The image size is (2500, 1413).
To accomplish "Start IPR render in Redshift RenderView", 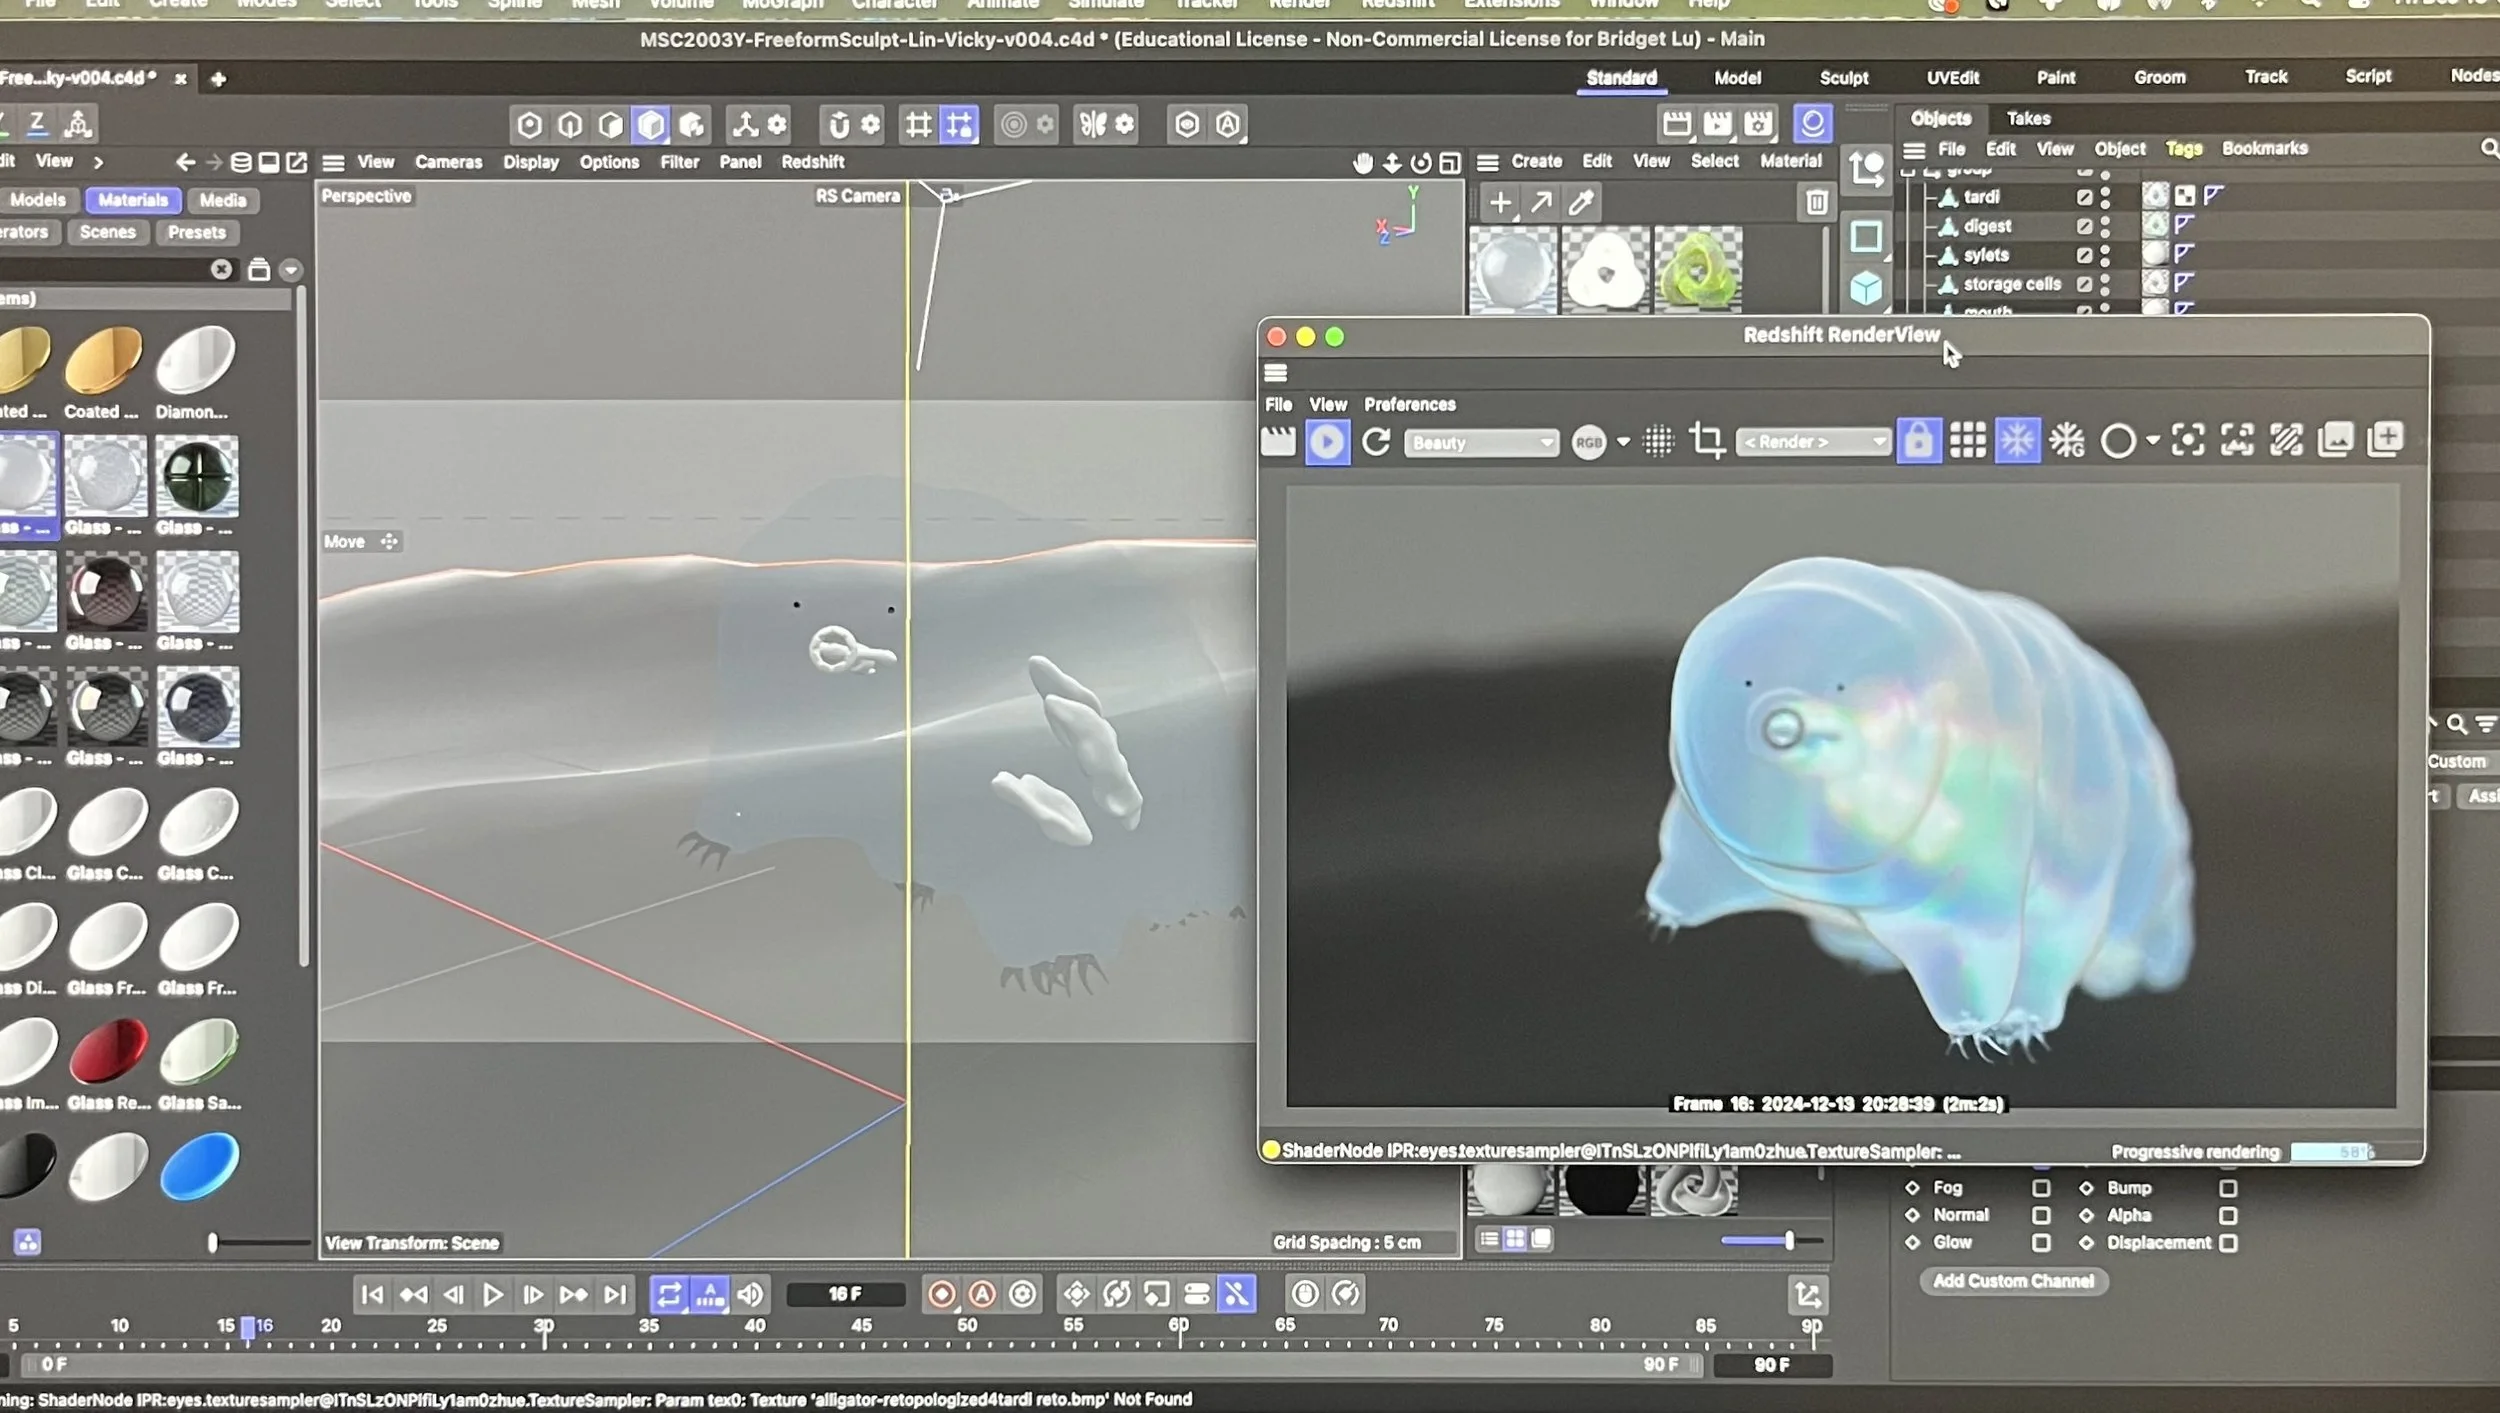I will [x=1327, y=442].
